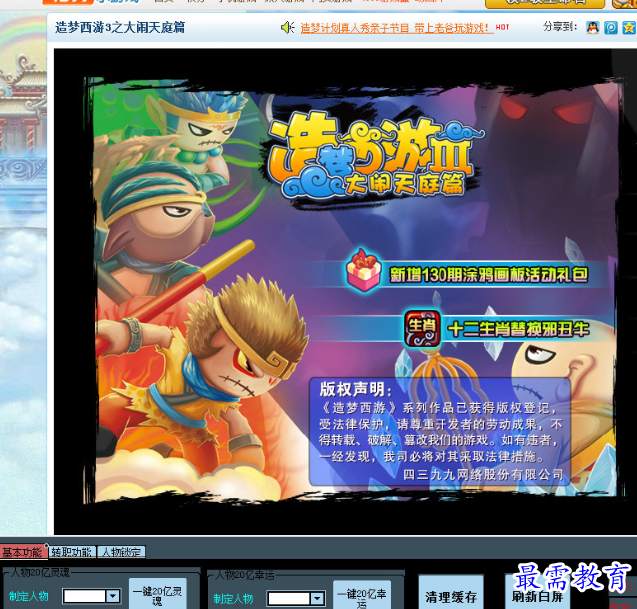
Task: Click the HOT tag beside announcement
Action: 503,27
